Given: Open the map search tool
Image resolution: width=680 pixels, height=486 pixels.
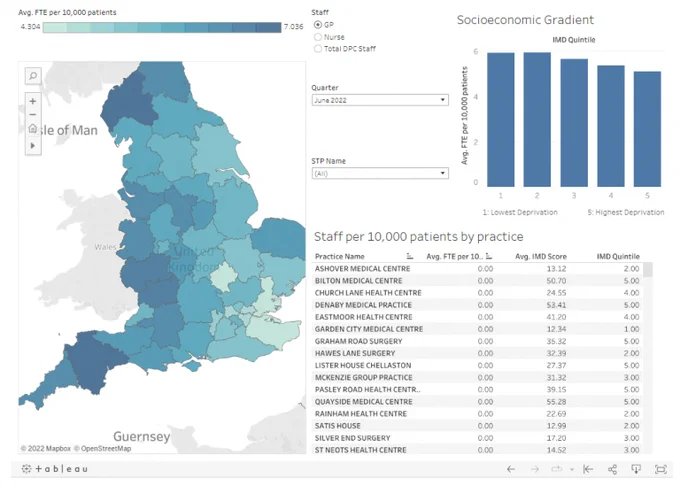Looking at the screenshot, I should [33, 76].
